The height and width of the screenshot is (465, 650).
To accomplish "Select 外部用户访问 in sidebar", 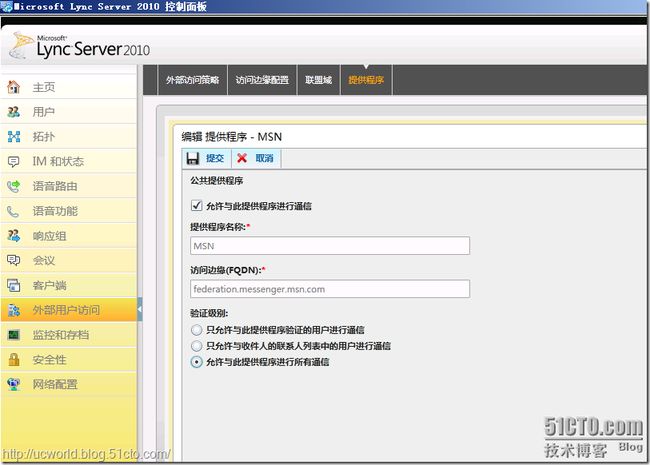I will tap(69, 310).
